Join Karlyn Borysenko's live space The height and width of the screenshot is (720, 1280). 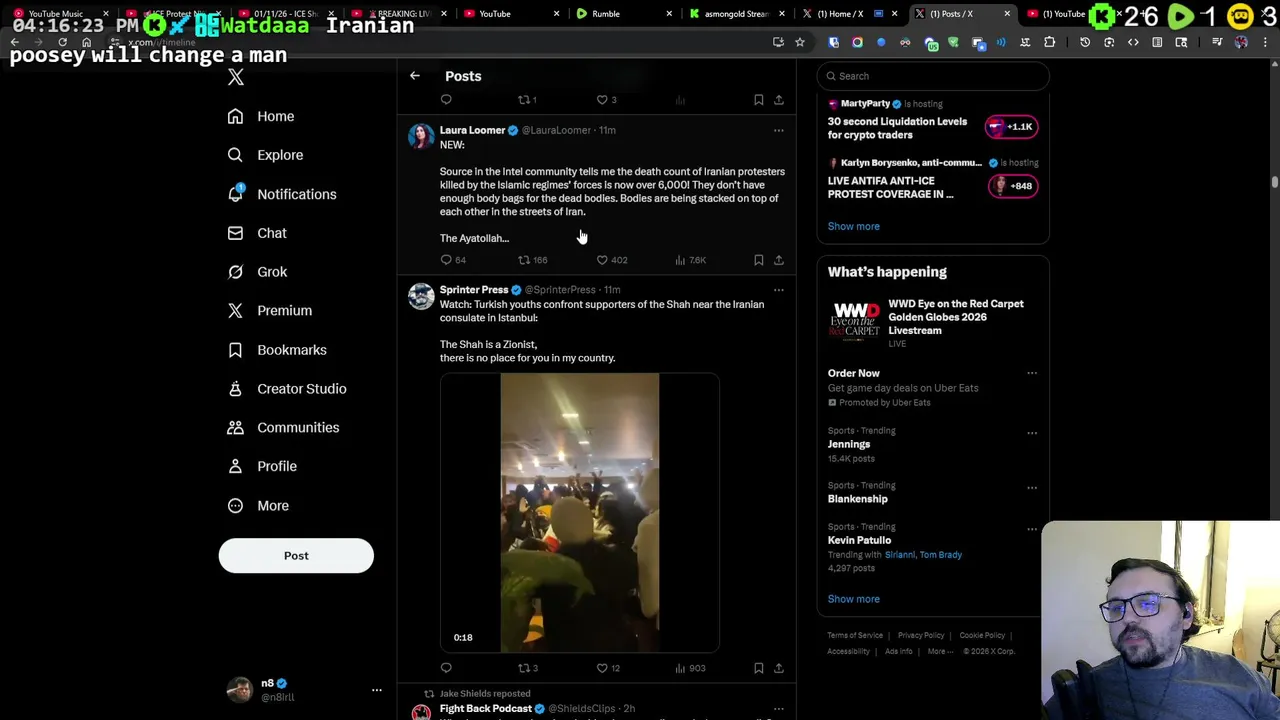click(1012, 186)
